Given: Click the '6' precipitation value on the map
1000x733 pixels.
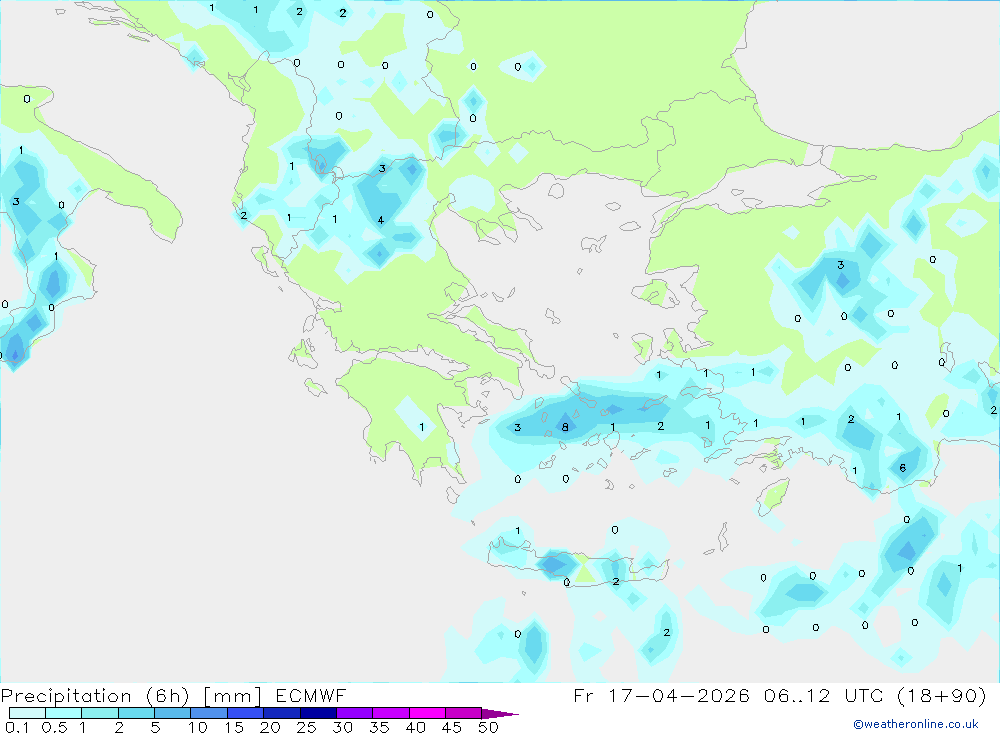Looking at the screenshot, I should [902, 468].
